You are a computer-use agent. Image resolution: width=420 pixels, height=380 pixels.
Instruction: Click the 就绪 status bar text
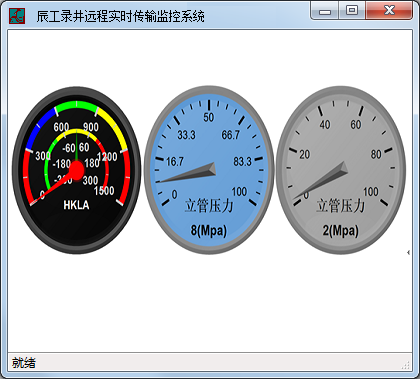(x=24, y=363)
